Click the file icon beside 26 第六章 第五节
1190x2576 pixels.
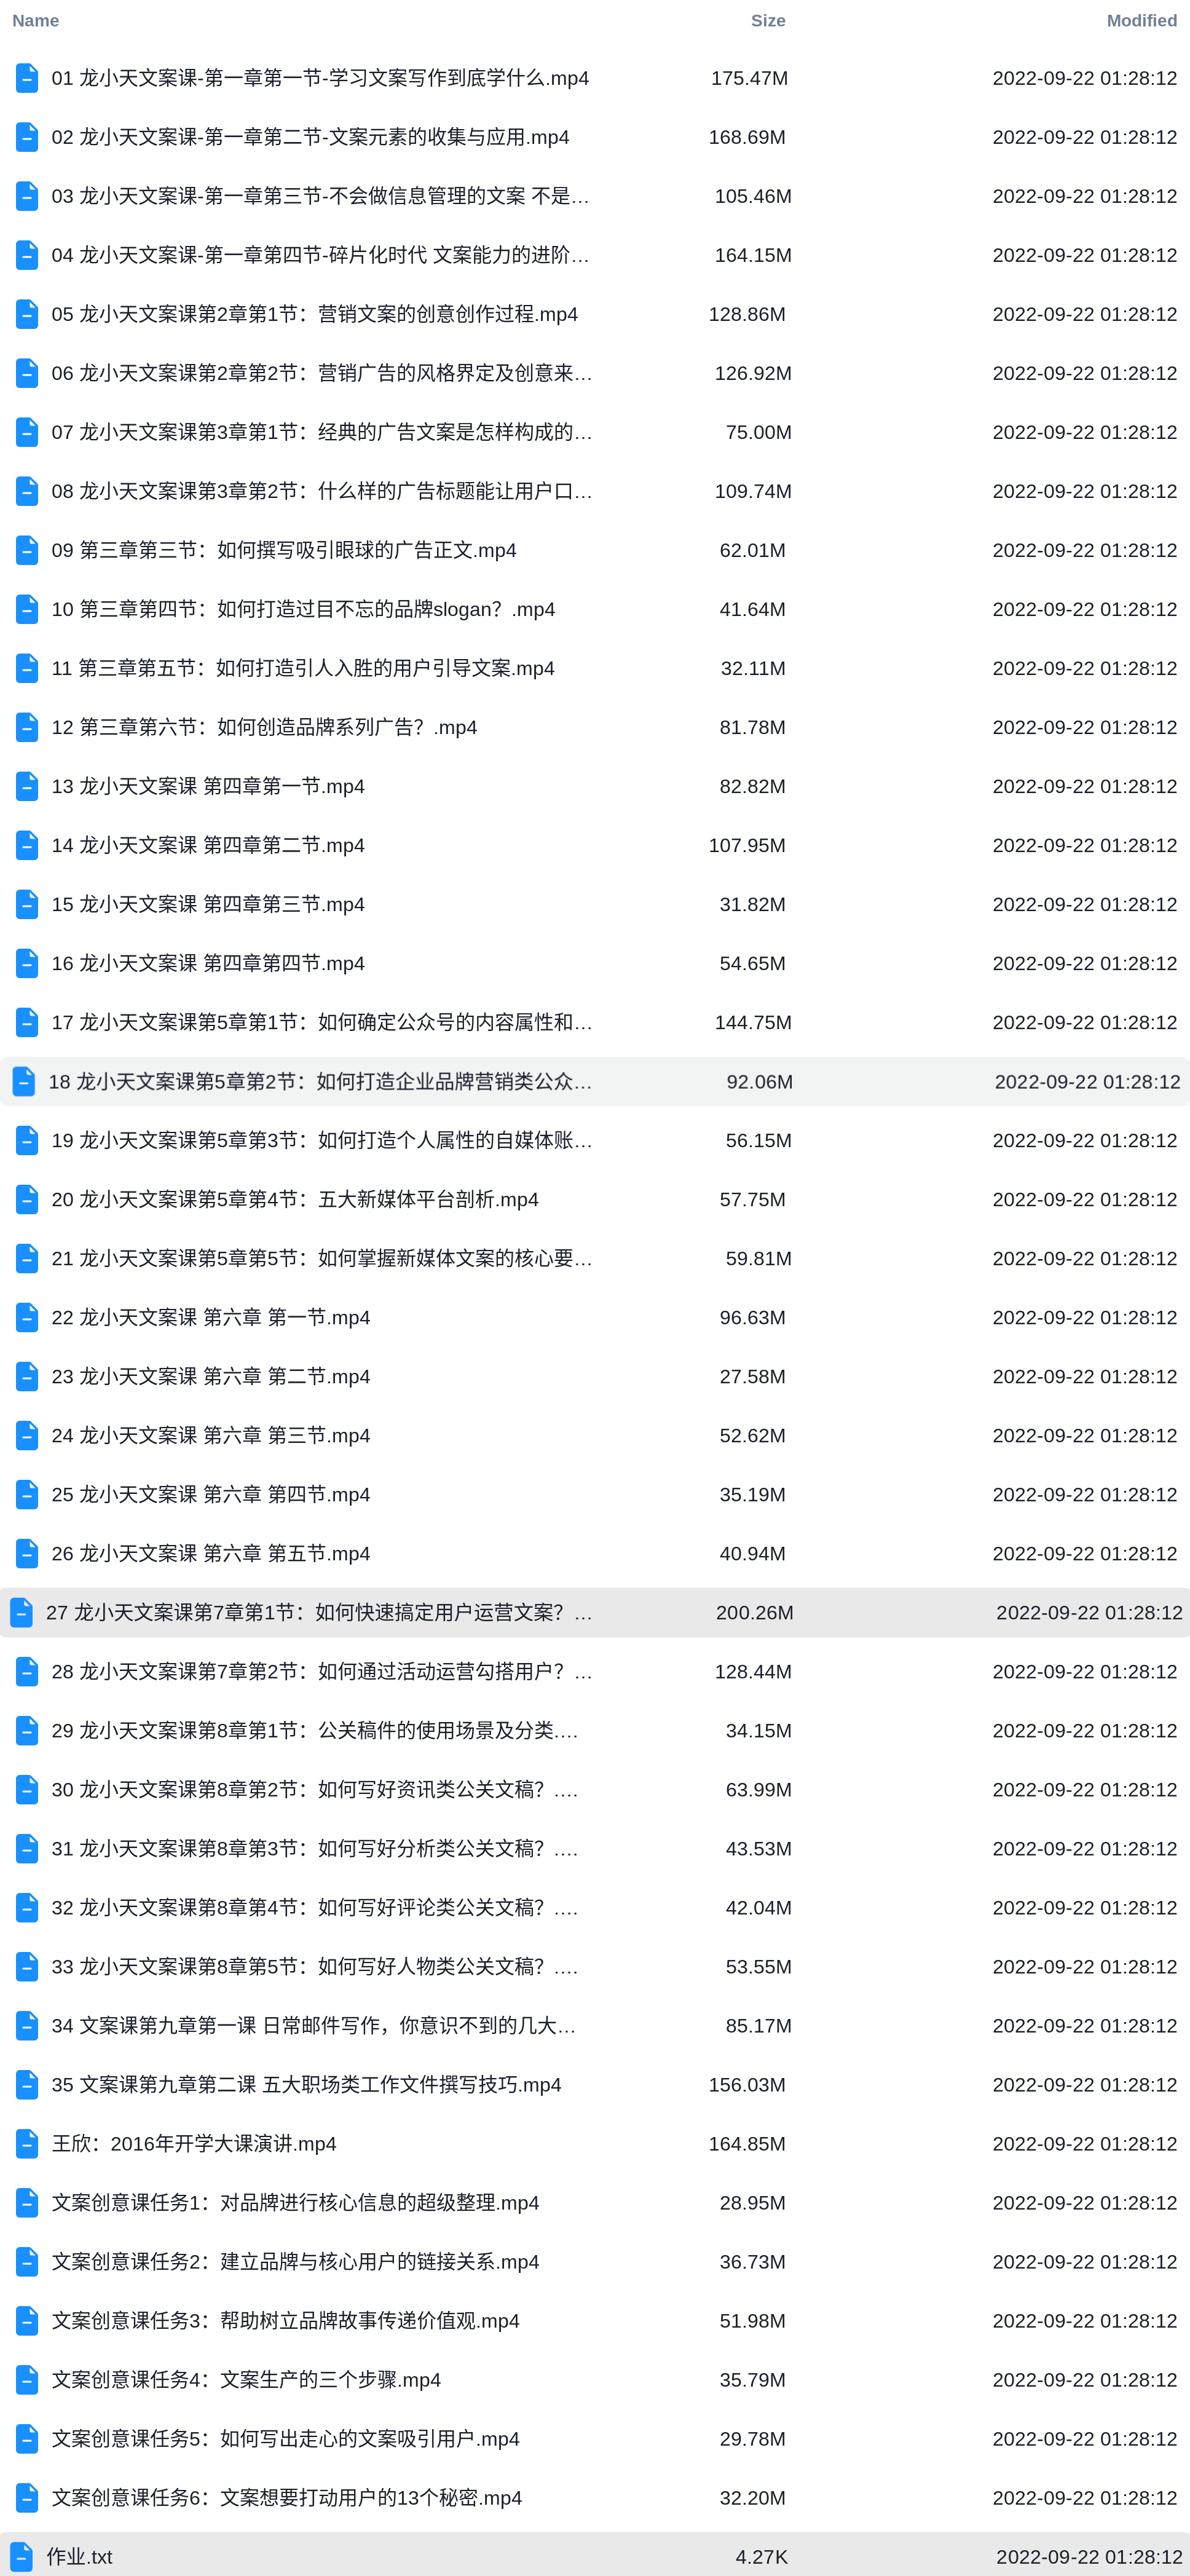[x=27, y=1553]
